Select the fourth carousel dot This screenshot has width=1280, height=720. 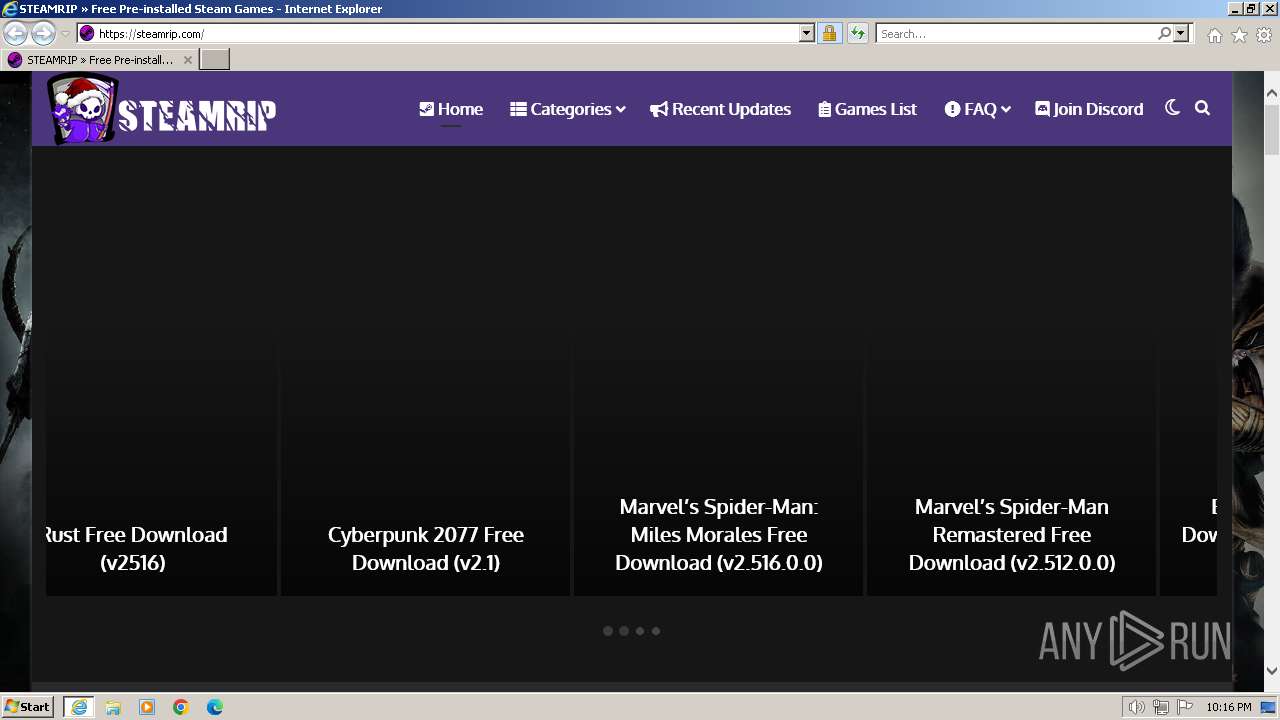[x=656, y=631]
